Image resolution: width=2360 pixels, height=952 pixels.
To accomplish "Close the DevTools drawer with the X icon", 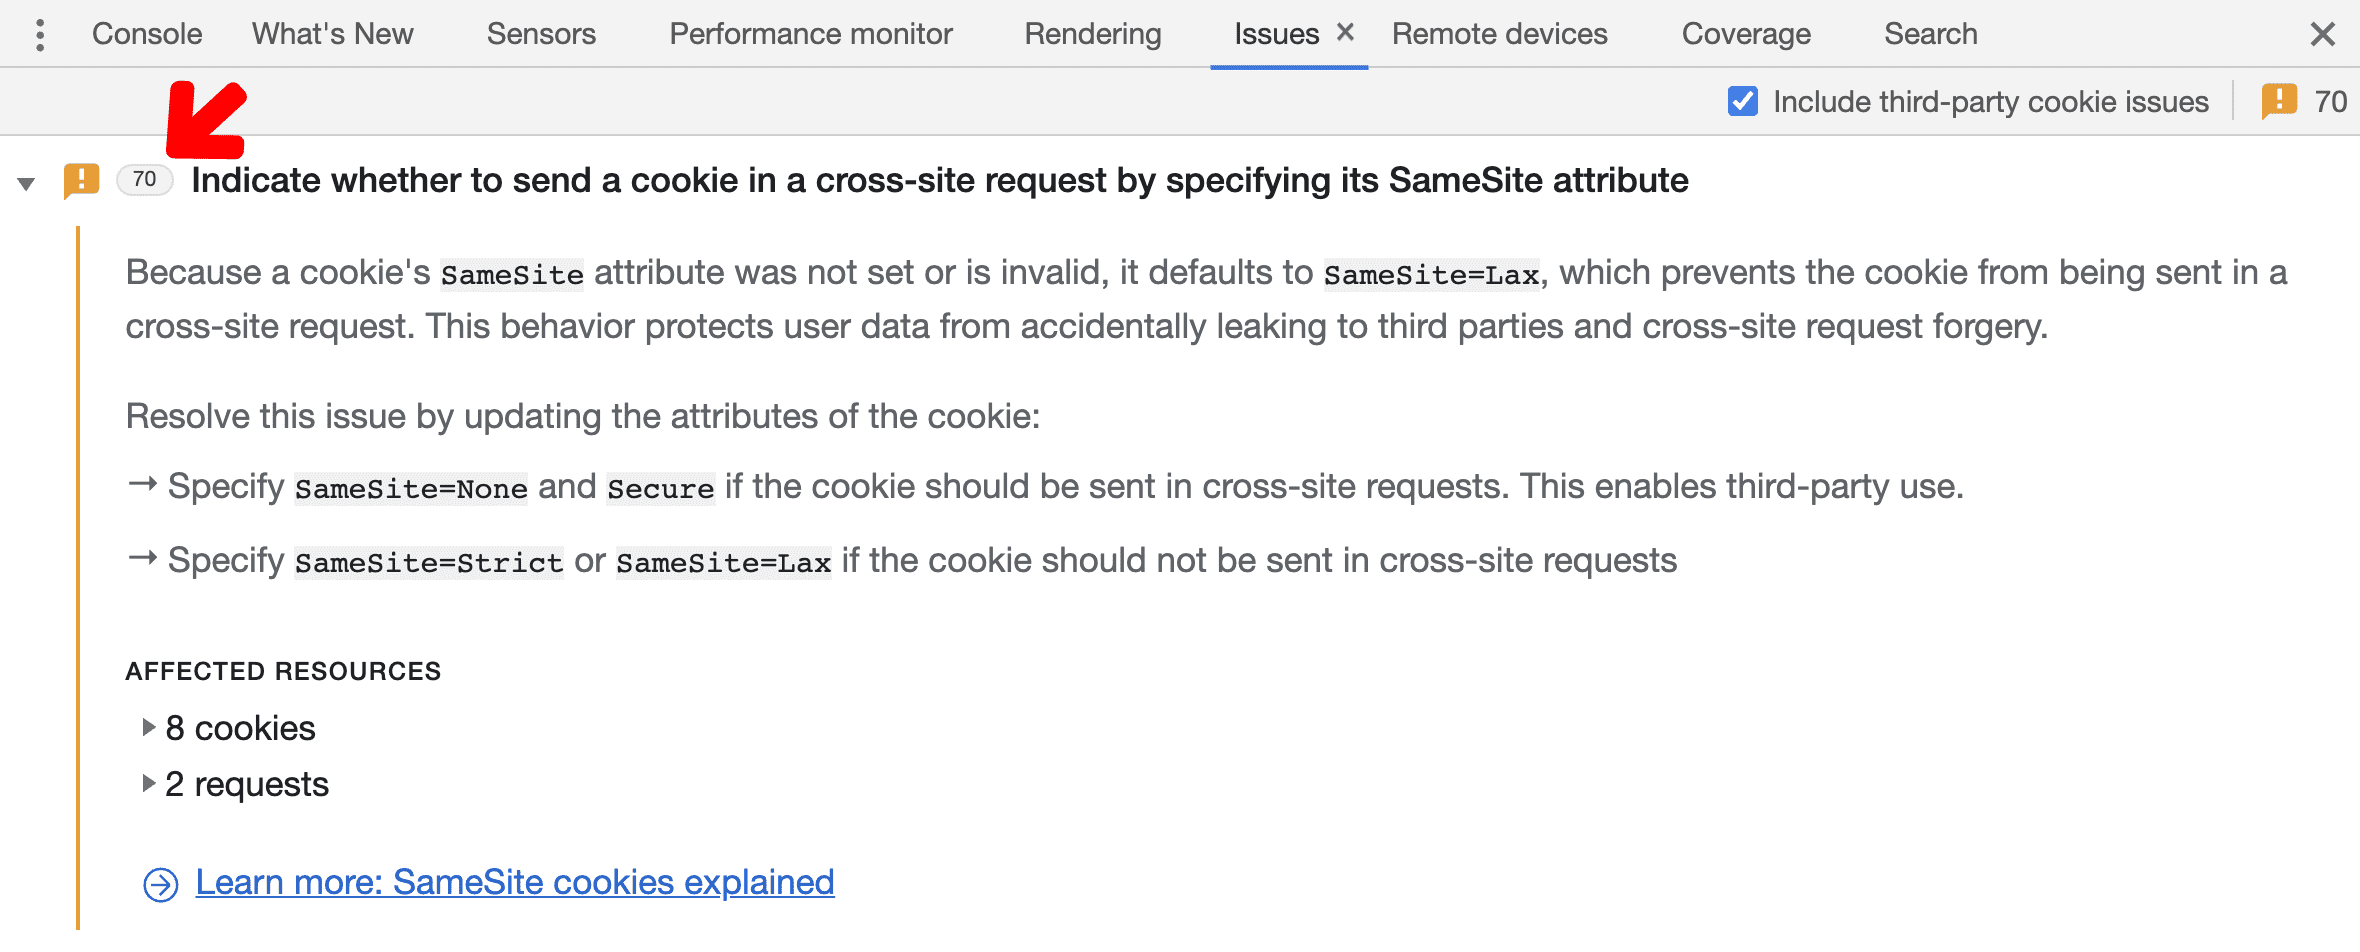I will point(2322,33).
